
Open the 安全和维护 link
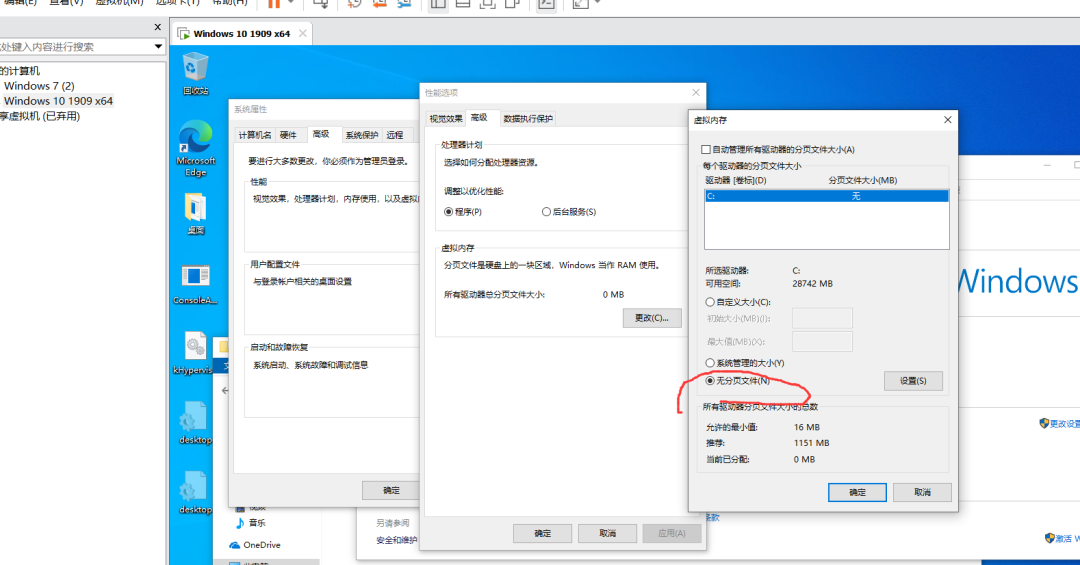[x=396, y=540]
